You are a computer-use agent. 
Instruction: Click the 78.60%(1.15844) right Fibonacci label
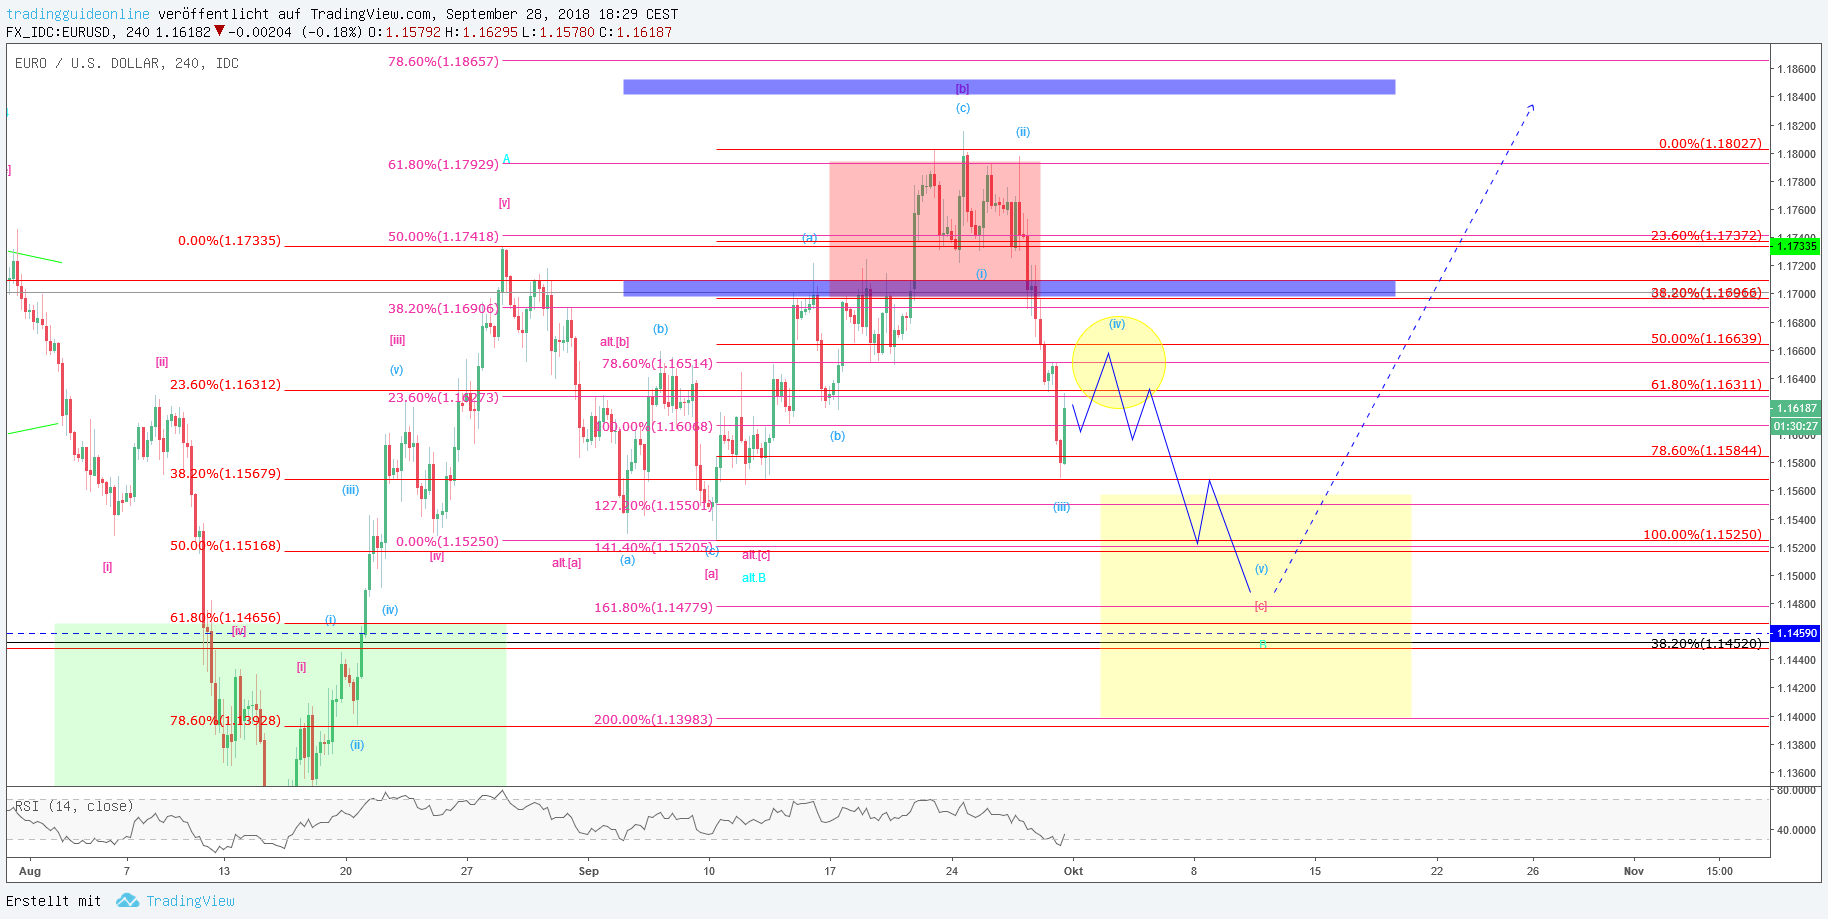point(1706,450)
